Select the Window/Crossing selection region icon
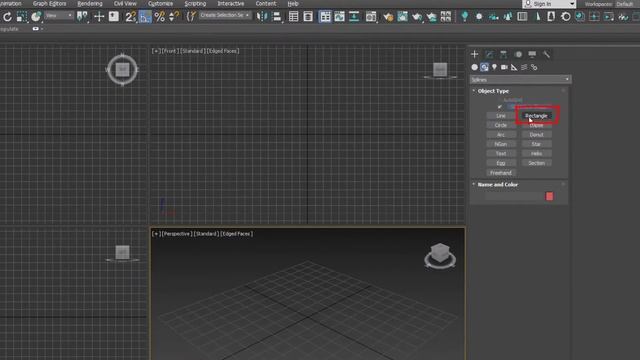The image size is (640, 360). coord(22,17)
